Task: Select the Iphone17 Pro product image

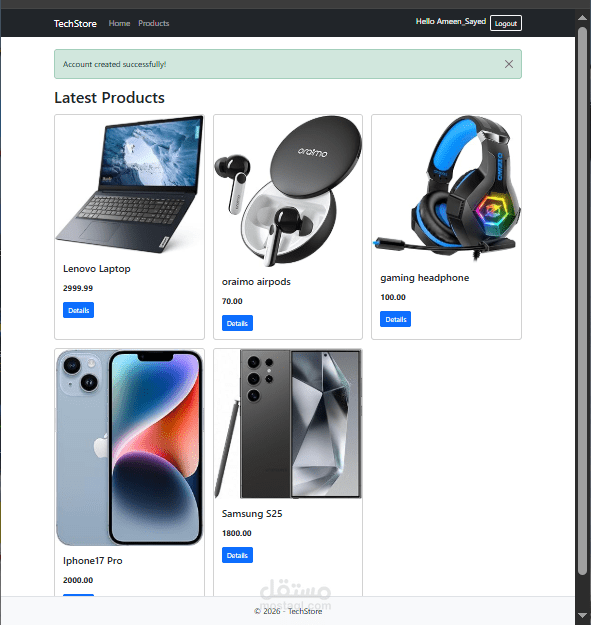Action: [x=130, y=448]
